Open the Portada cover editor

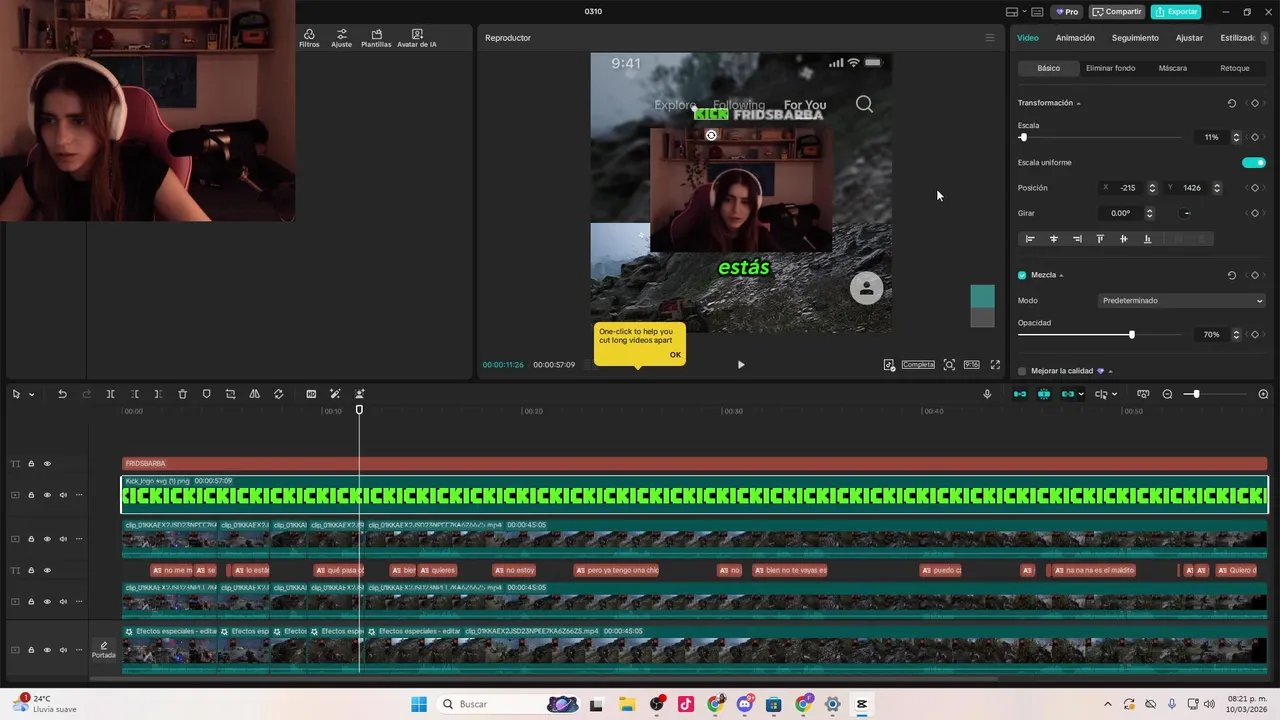(x=104, y=650)
